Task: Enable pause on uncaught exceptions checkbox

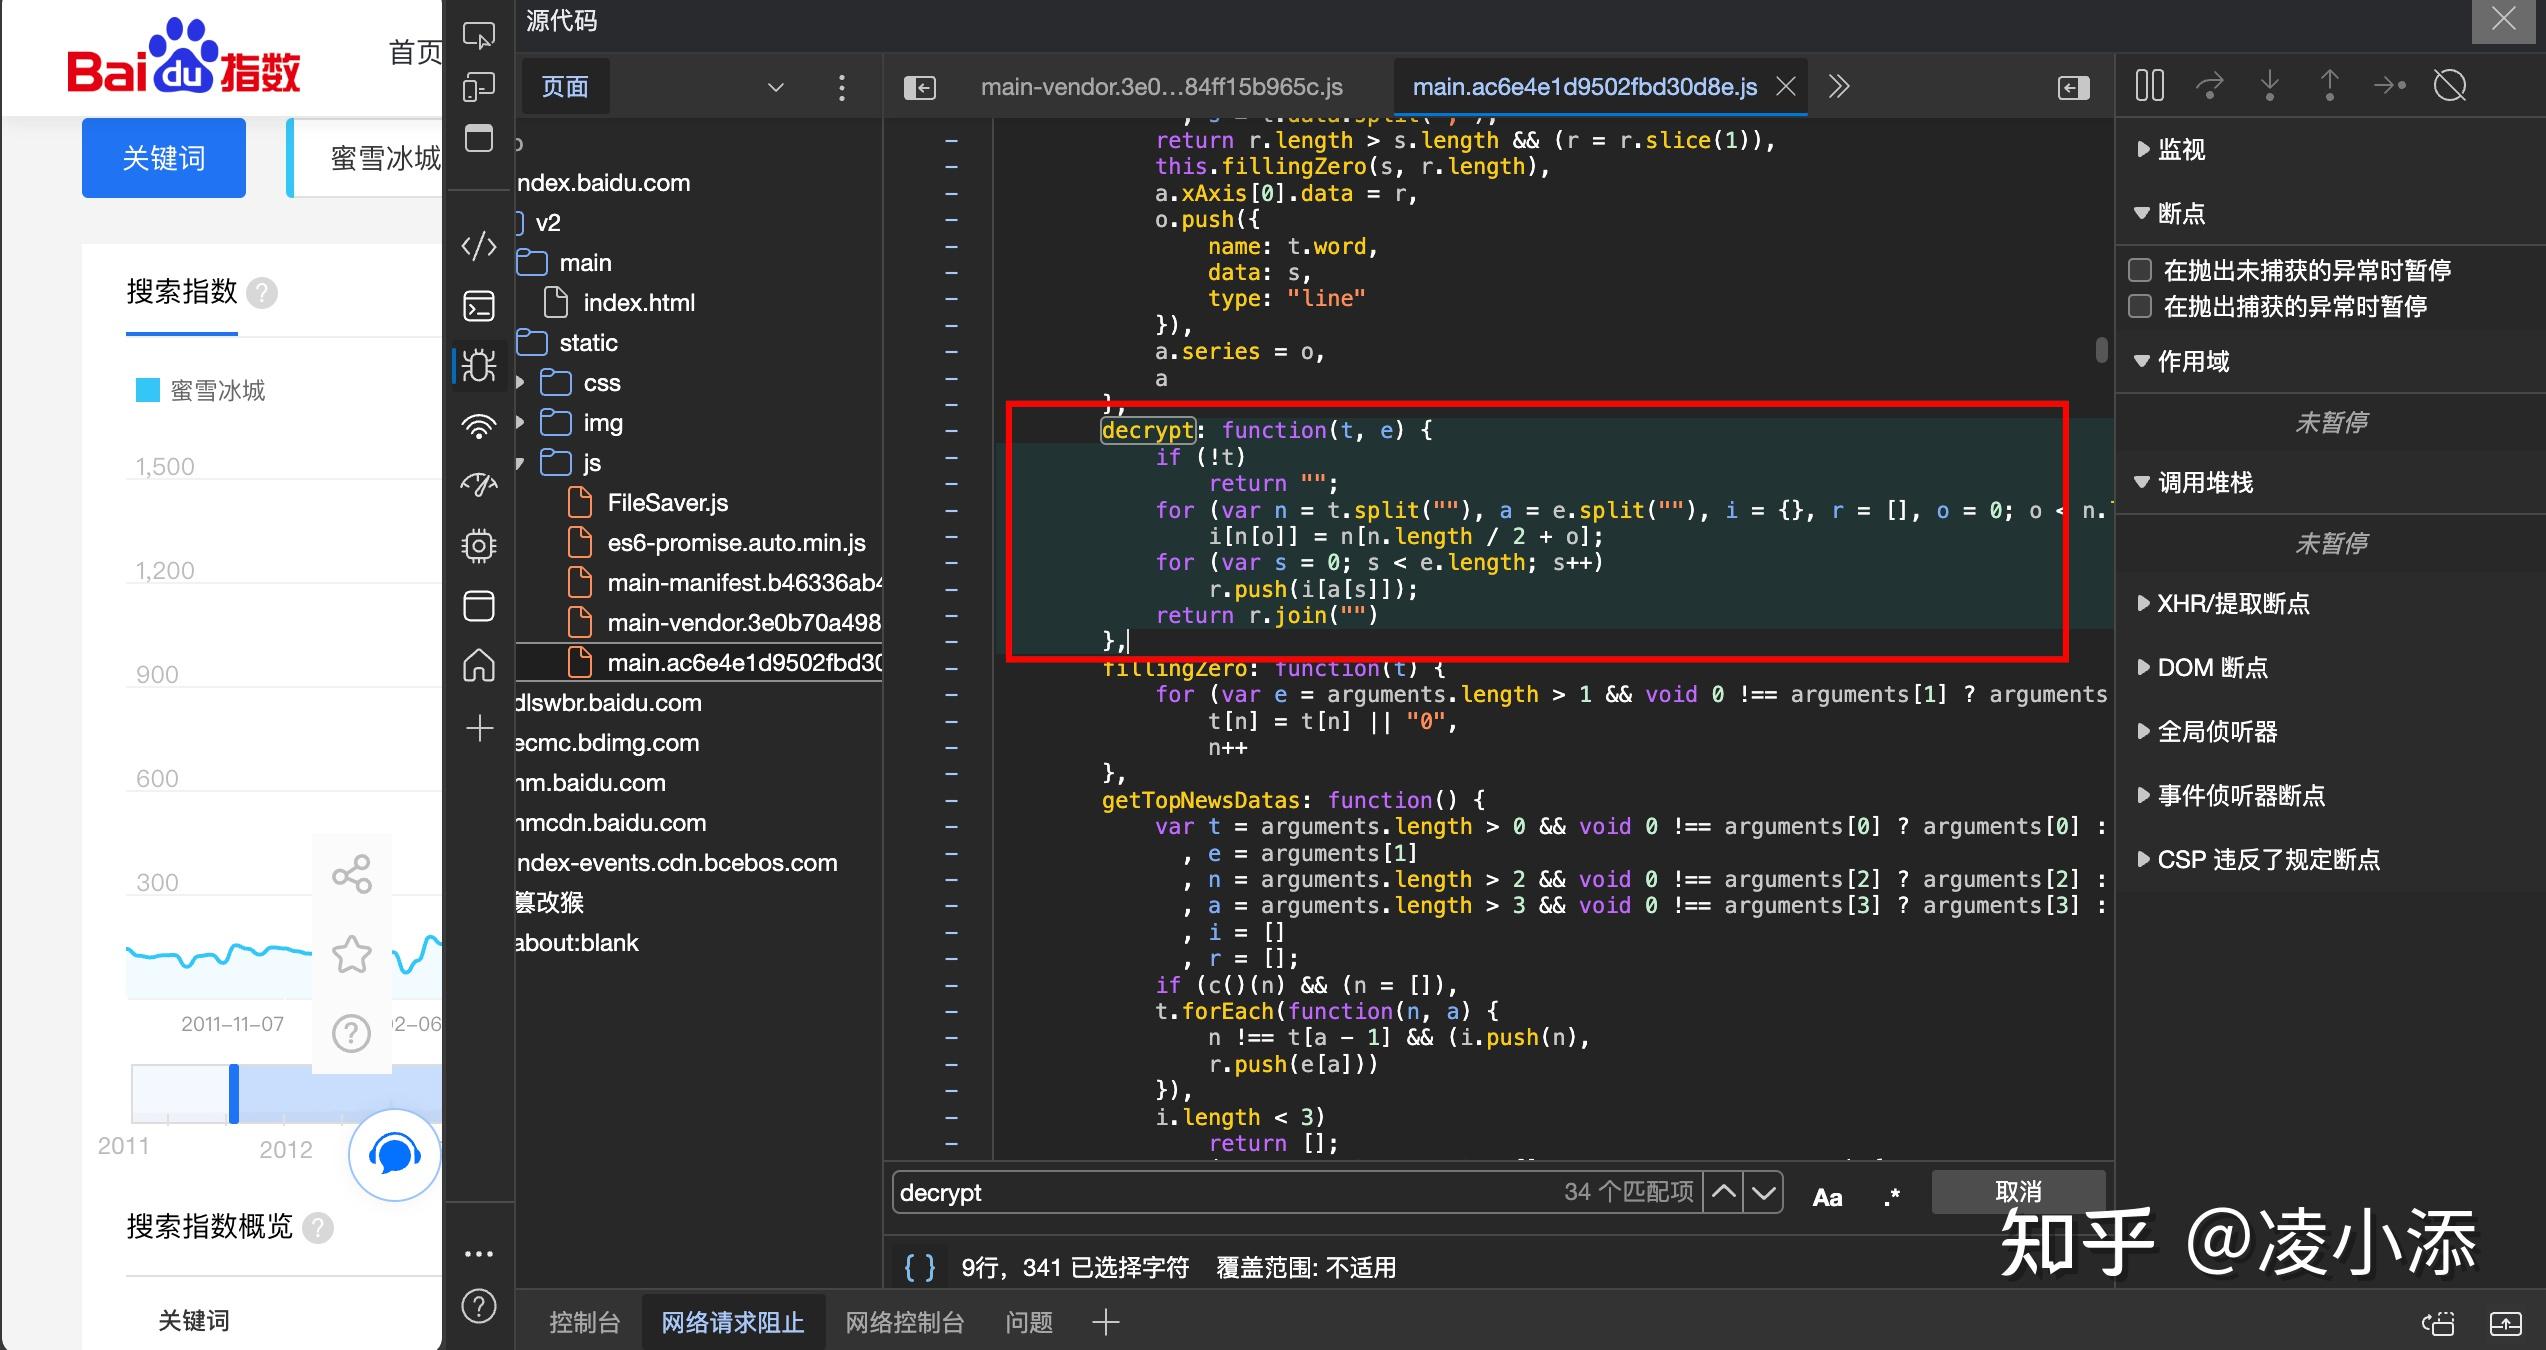Action: pyautogui.click(x=2140, y=270)
